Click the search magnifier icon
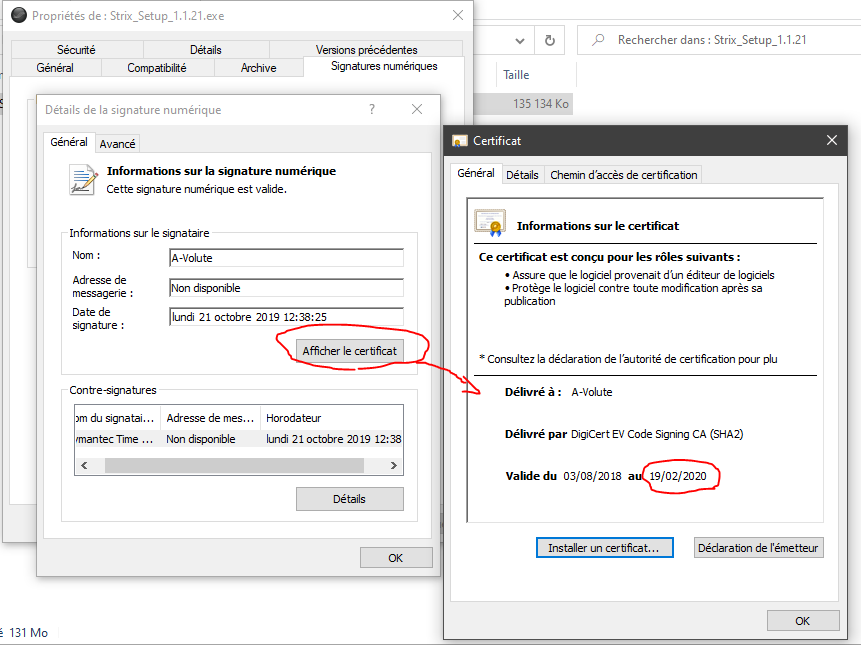Image resolution: width=861 pixels, height=645 pixels. 598,40
